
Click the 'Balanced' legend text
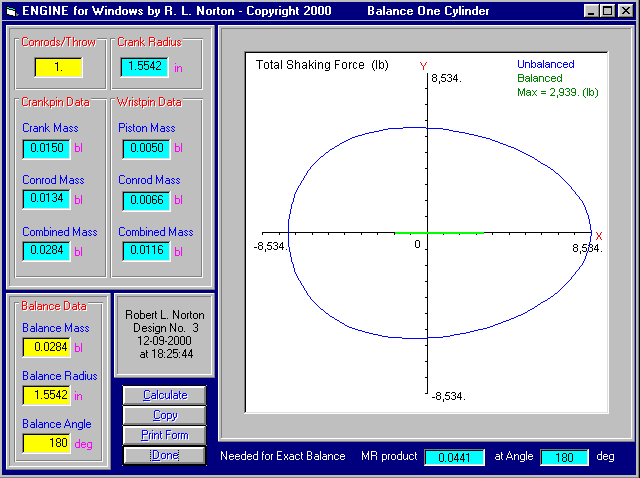[540, 78]
